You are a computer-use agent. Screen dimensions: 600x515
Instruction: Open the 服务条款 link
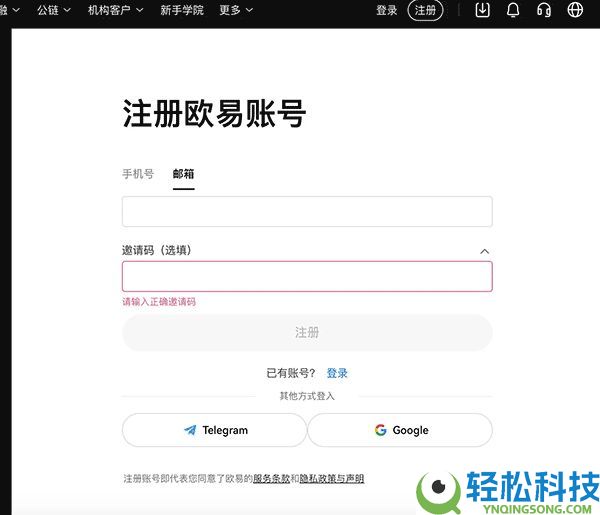pyautogui.click(x=271, y=478)
